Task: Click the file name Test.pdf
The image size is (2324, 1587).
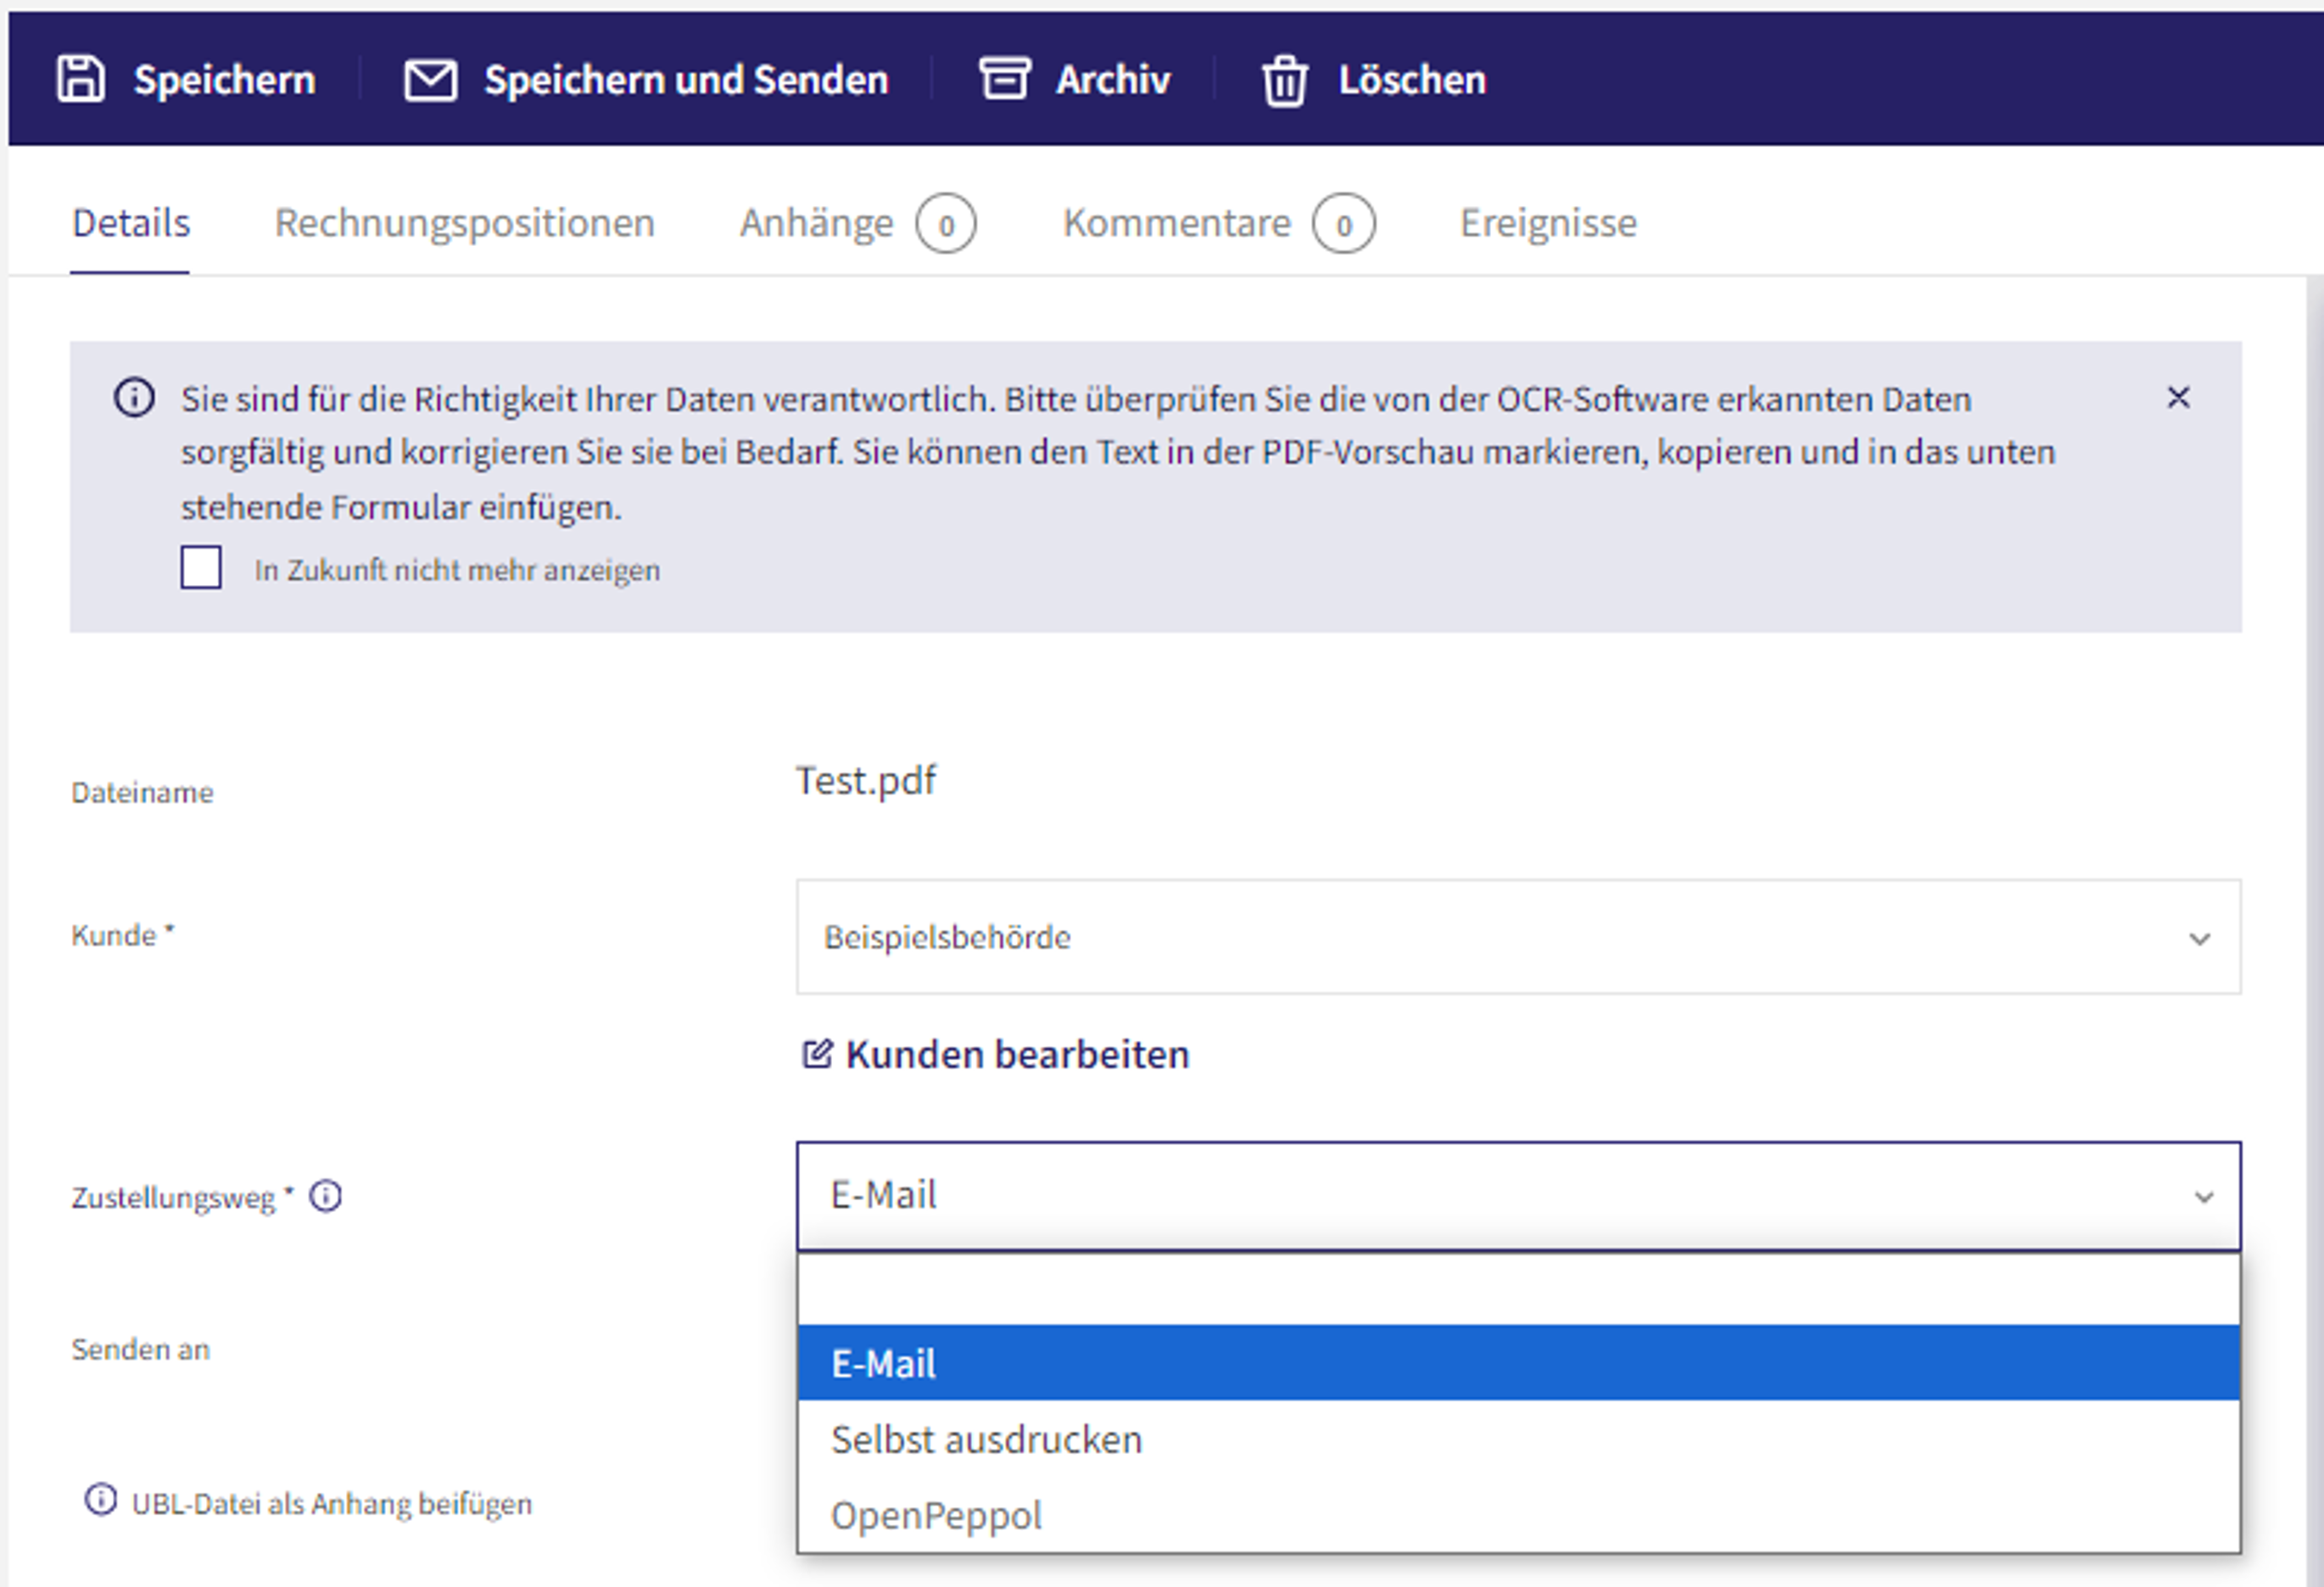Action: pos(866,781)
